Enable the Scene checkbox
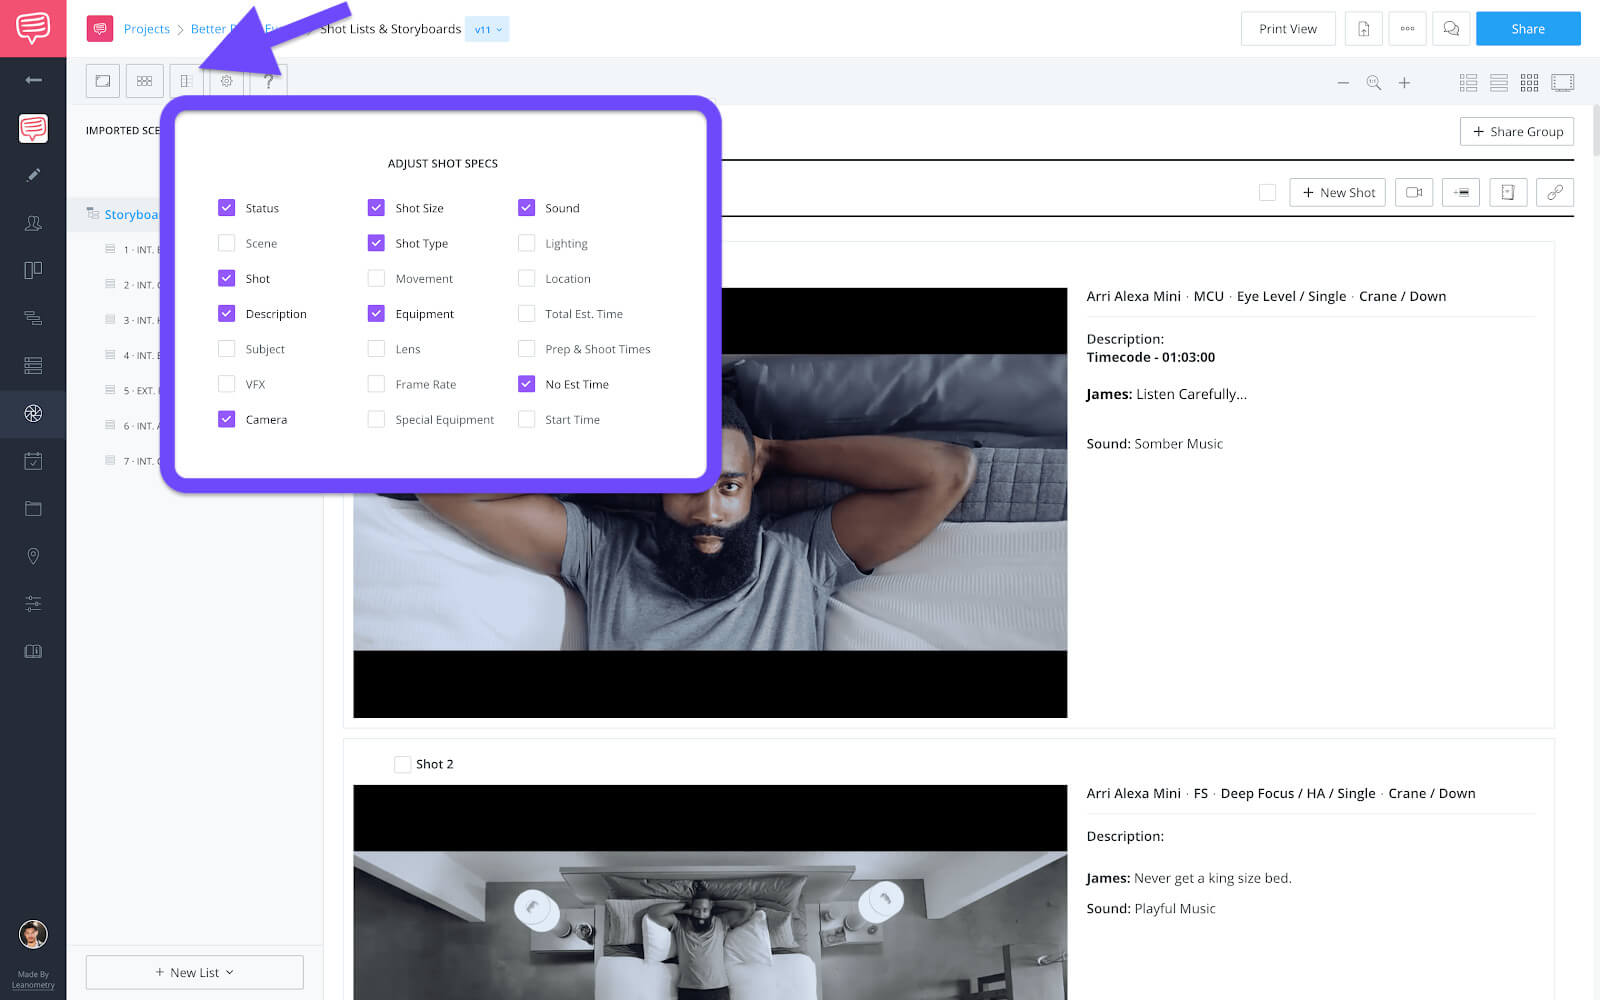1600x1000 pixels. (227, 243)
